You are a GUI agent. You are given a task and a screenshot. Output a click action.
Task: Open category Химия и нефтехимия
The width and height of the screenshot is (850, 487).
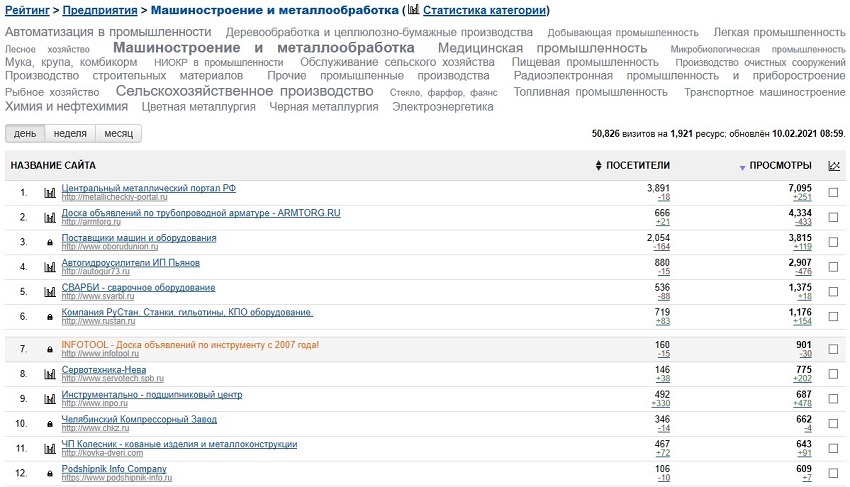point(66,106)
